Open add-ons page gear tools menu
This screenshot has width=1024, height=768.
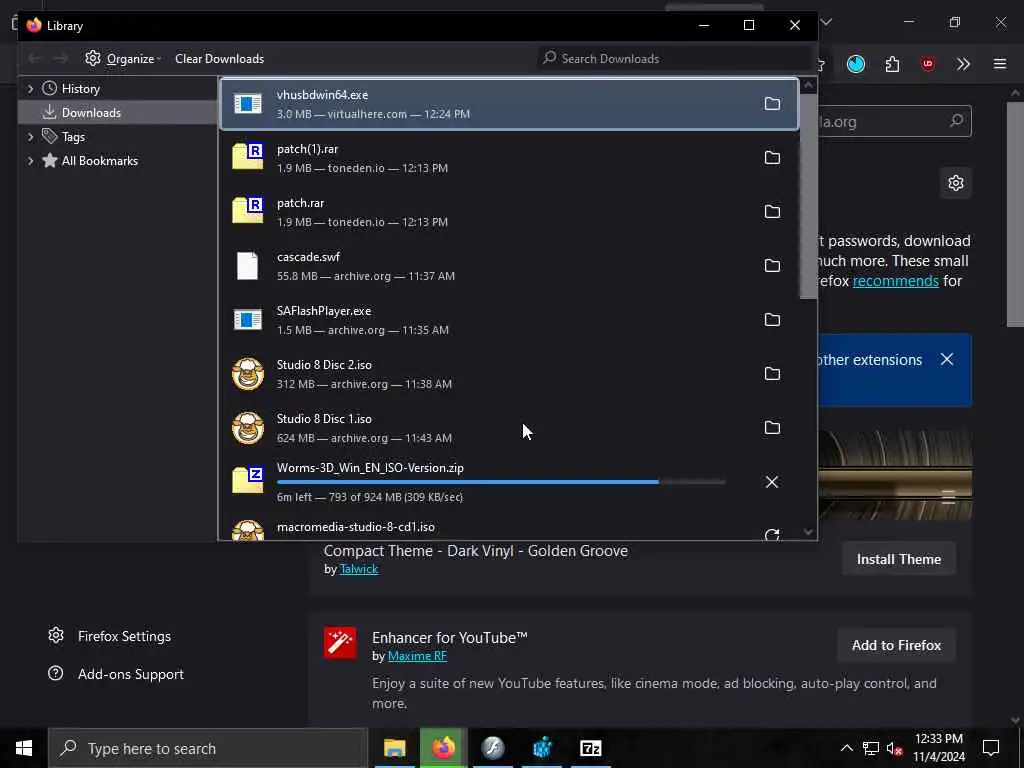point(956,183)
